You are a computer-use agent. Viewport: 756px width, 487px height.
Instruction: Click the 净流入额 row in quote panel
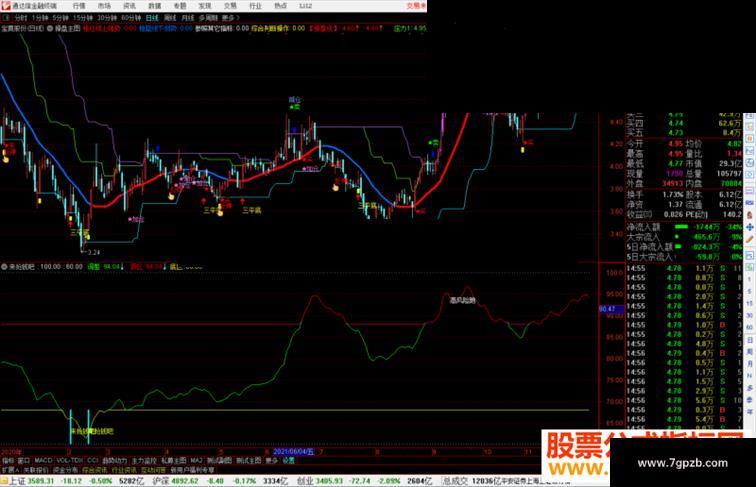(684, 227)
